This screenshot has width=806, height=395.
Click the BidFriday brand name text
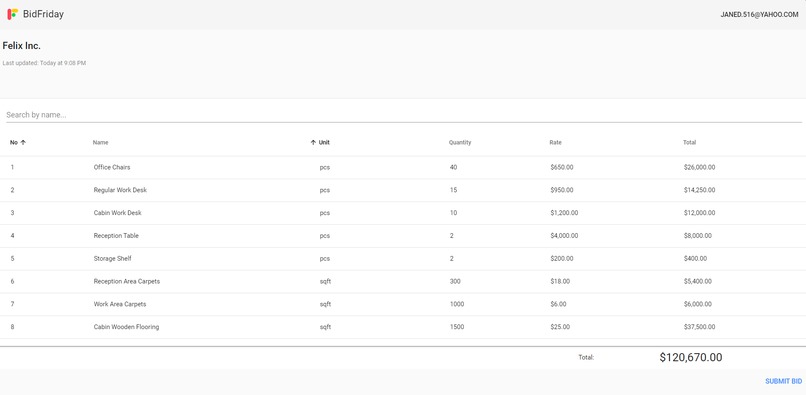click(x=43, y=14)
